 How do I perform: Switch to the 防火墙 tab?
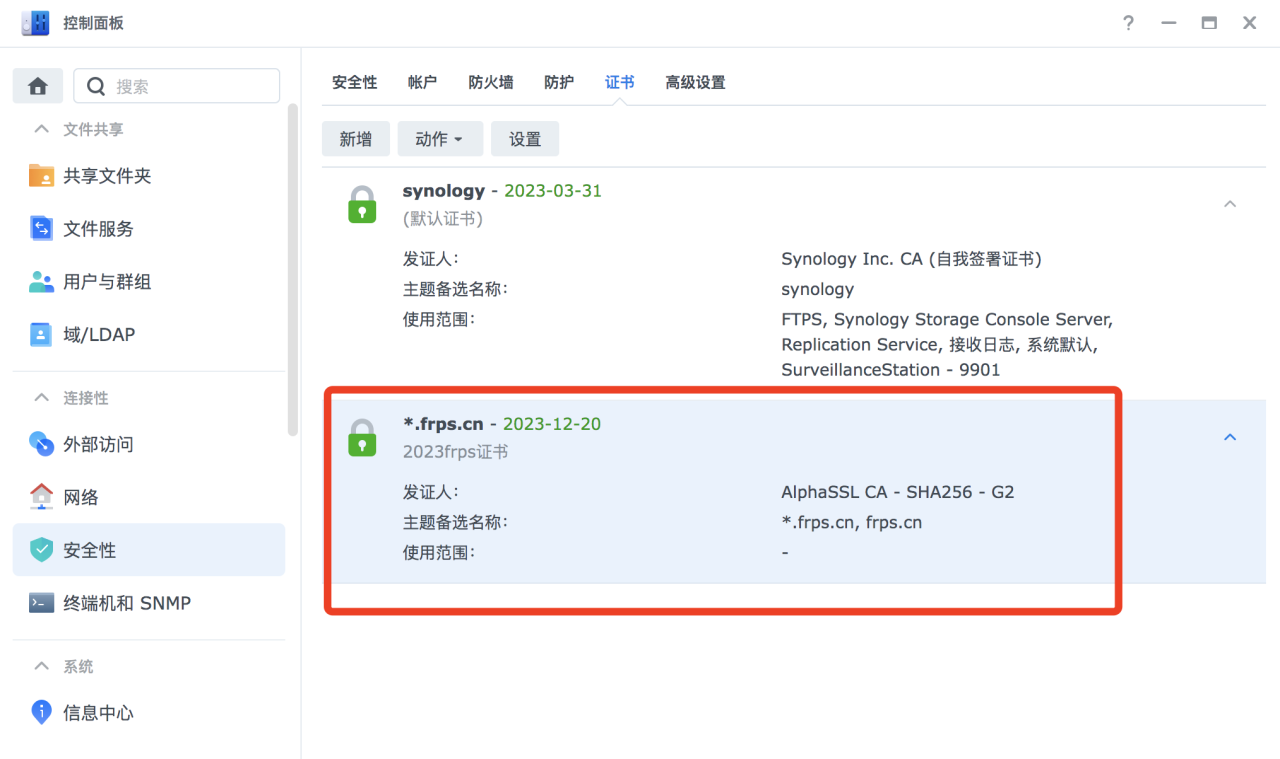click(x=491, y=82)
